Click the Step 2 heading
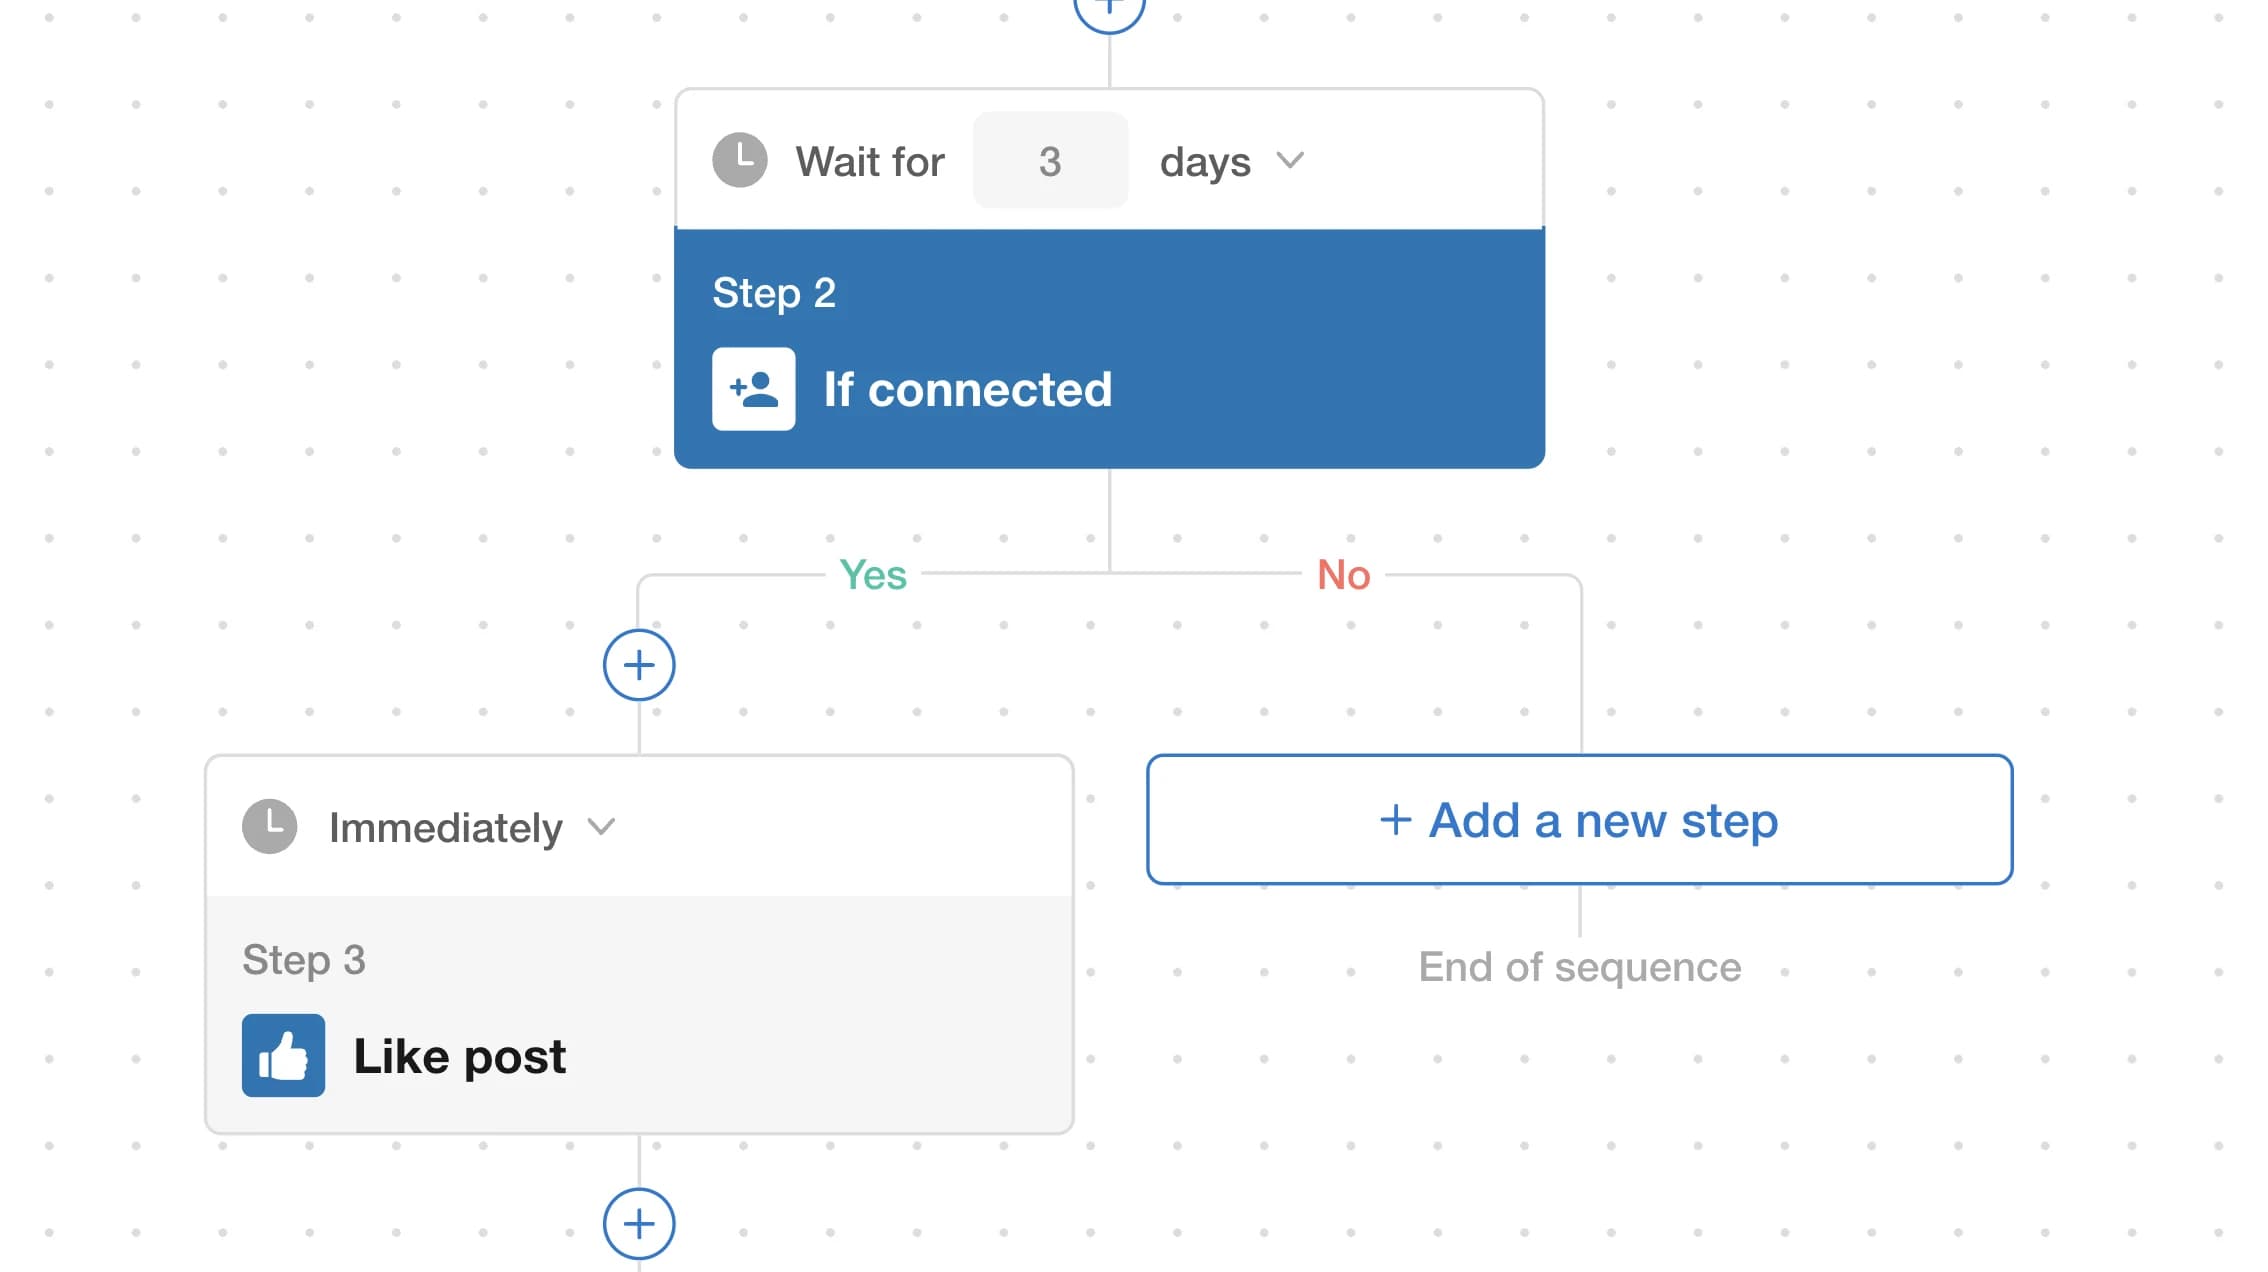 774,293
